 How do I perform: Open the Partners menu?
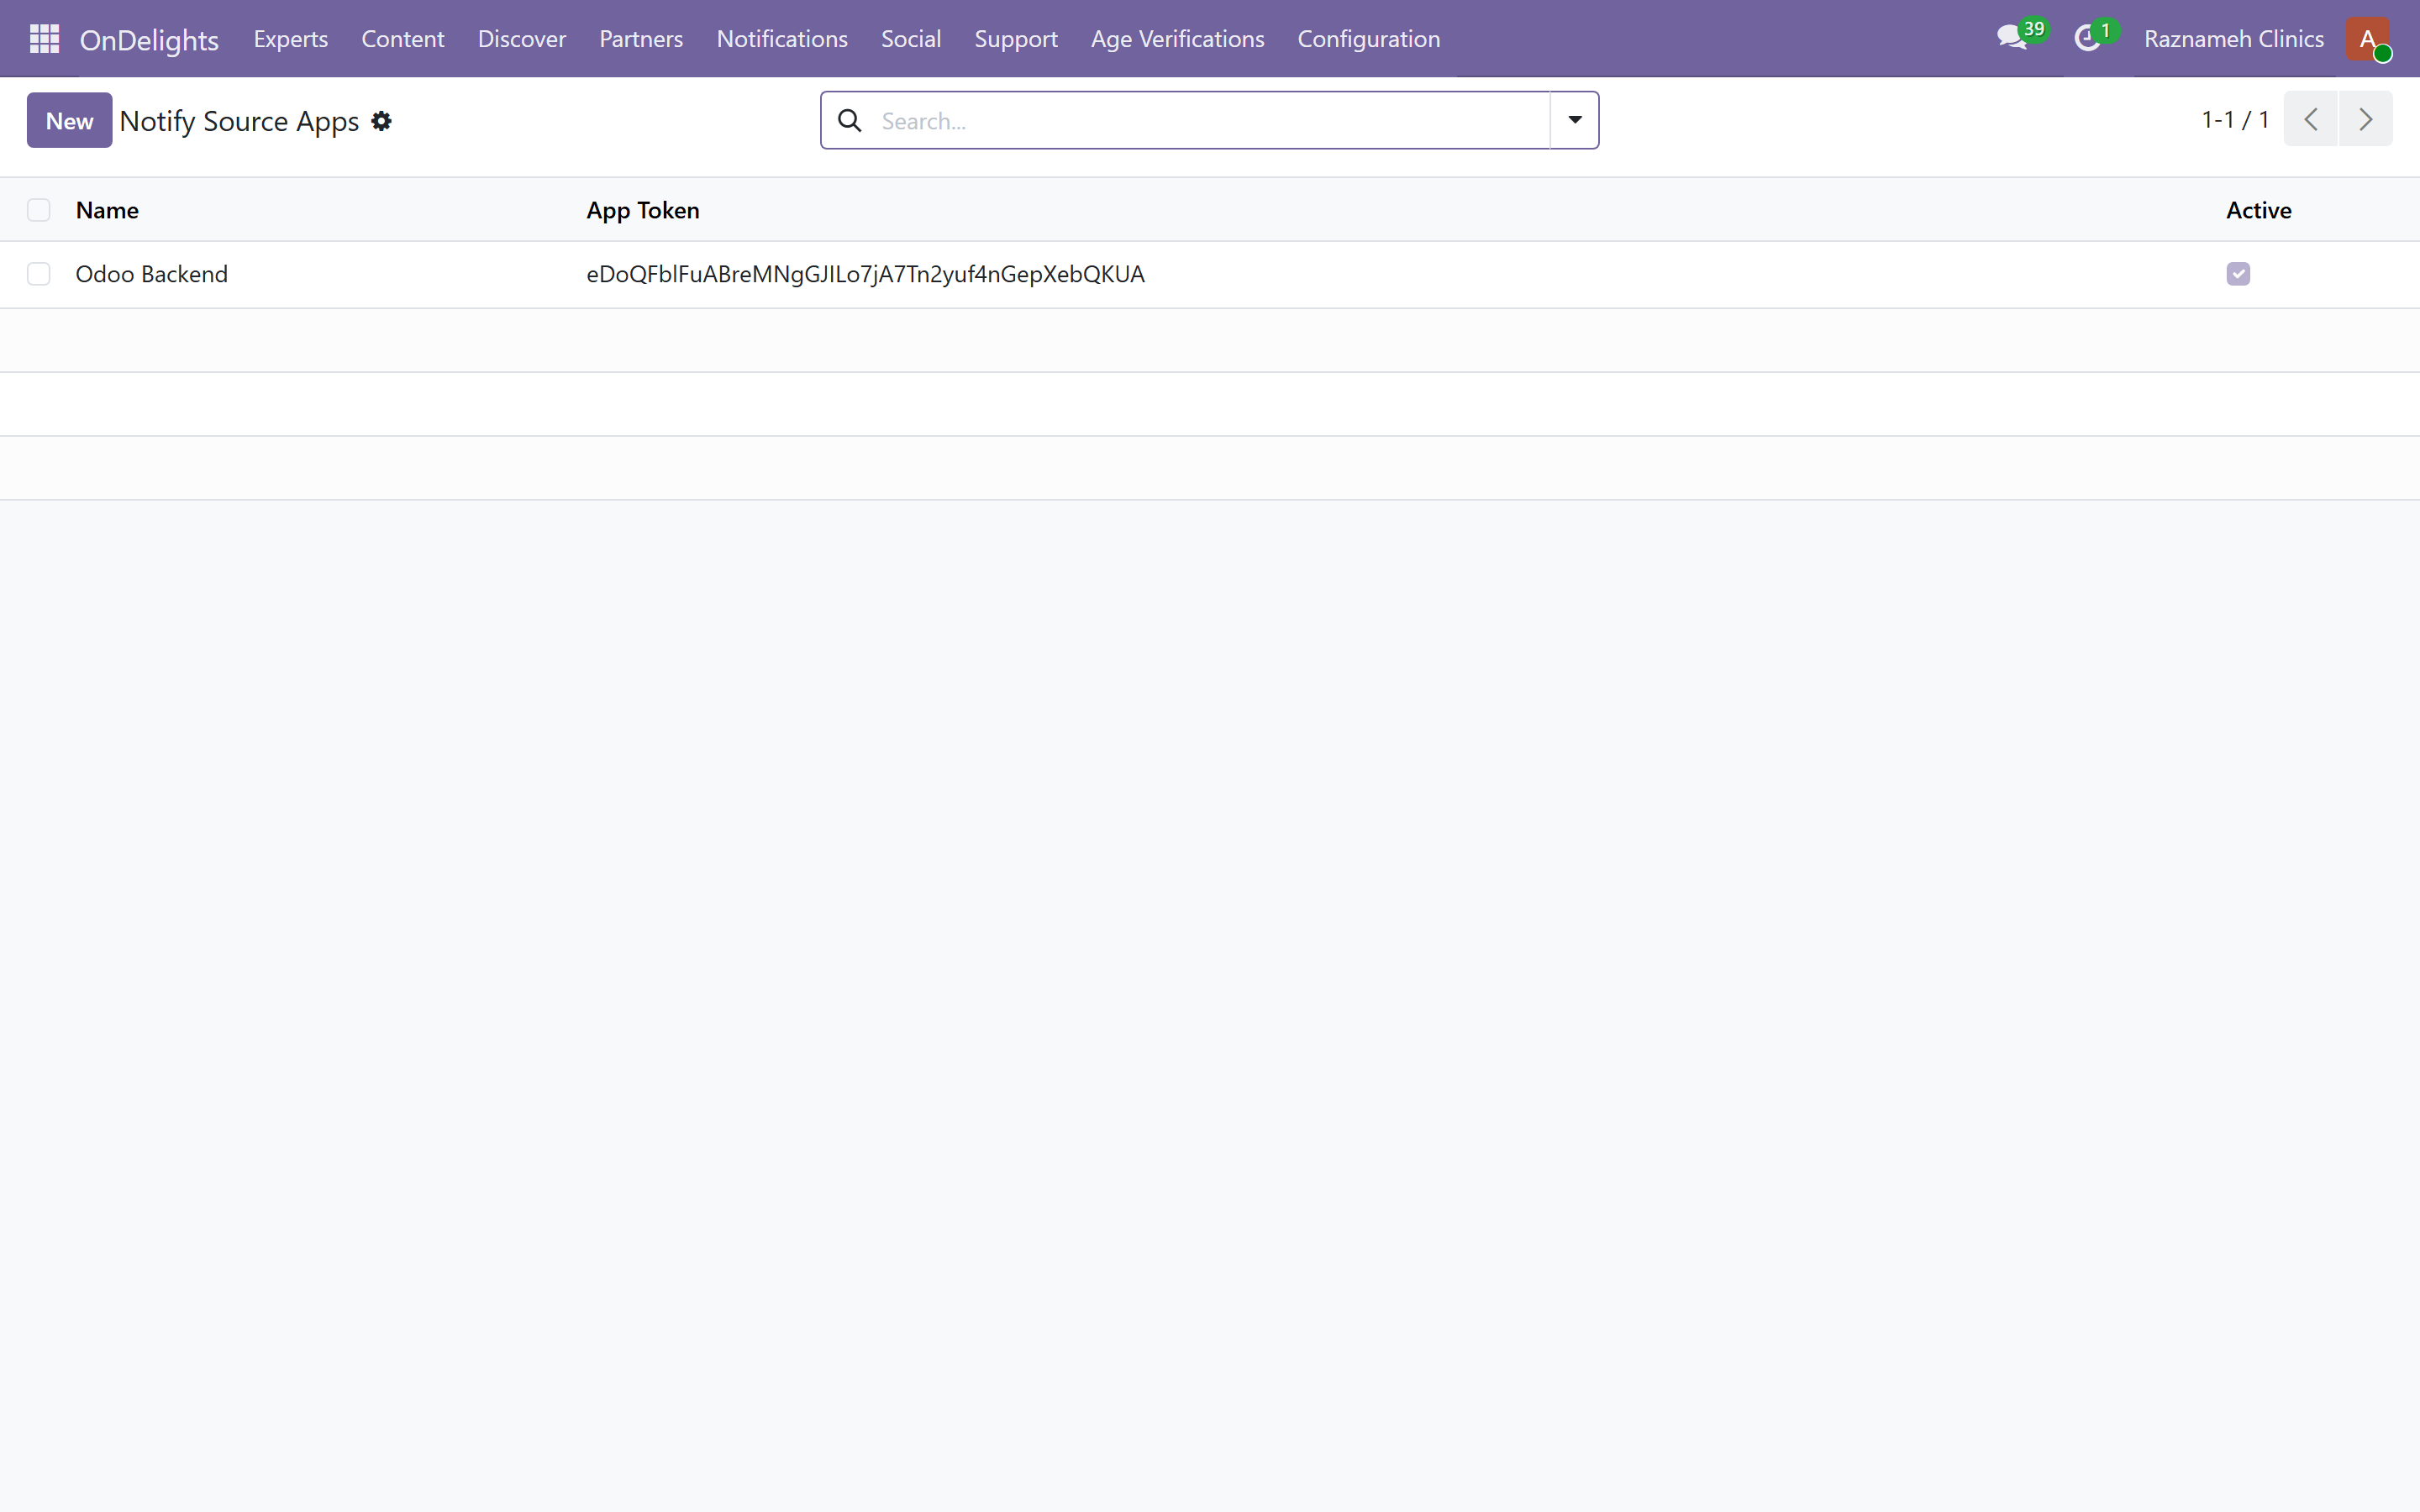pyautogui.click(x=641, y=39)
